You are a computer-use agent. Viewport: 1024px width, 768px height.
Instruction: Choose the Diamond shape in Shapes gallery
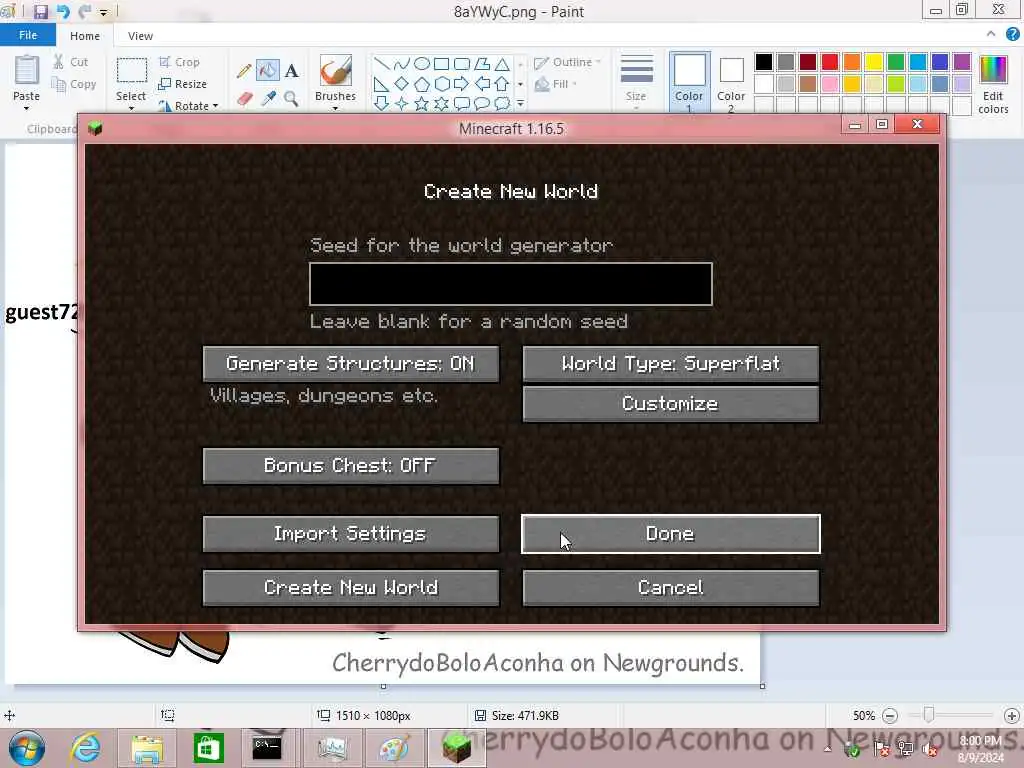coord(402,84)
